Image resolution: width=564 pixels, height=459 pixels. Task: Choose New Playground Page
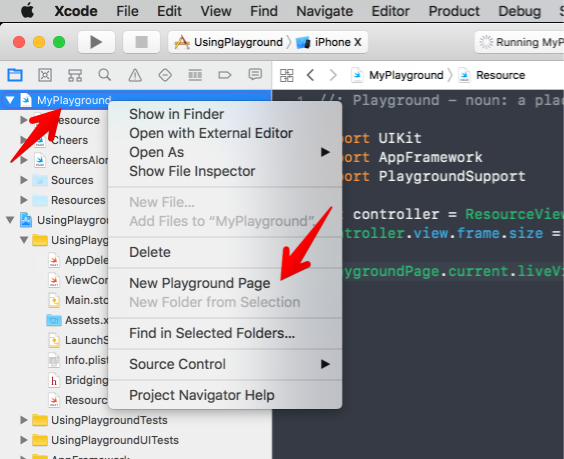225,283
